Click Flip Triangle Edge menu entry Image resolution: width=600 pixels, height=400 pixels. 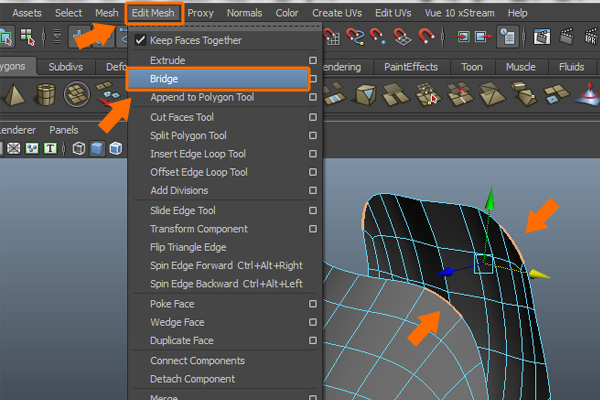pyautogui.click(x=188, y=247)
